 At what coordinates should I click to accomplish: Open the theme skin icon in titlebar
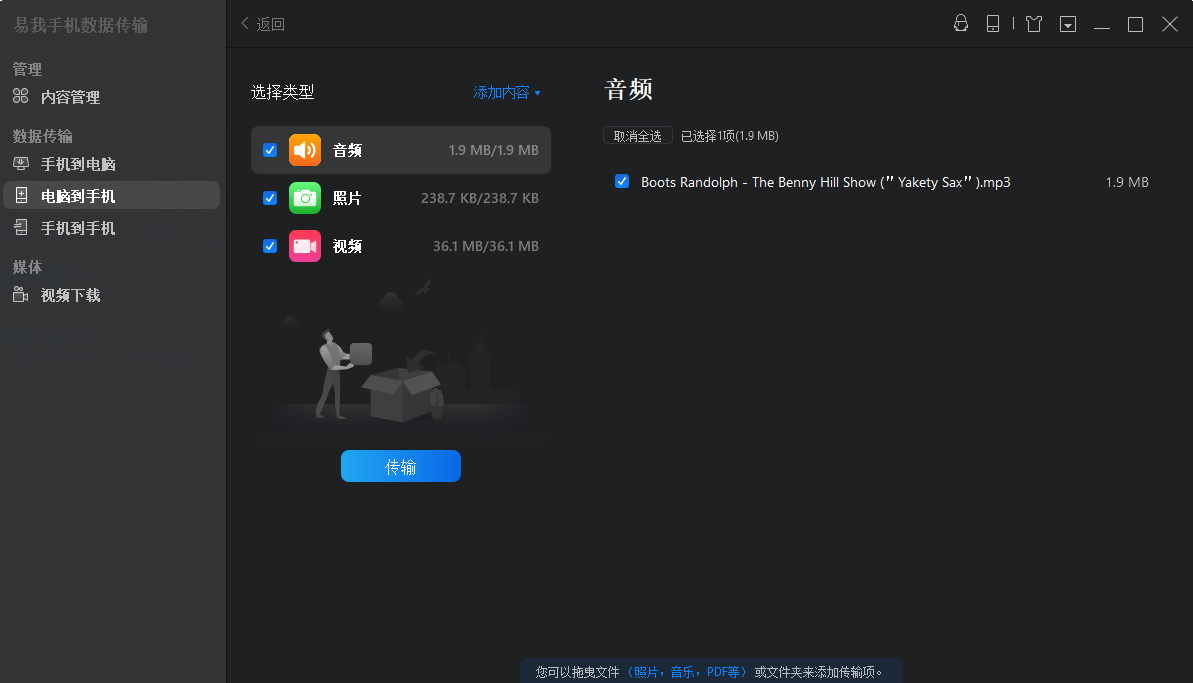click(1033, 24)
